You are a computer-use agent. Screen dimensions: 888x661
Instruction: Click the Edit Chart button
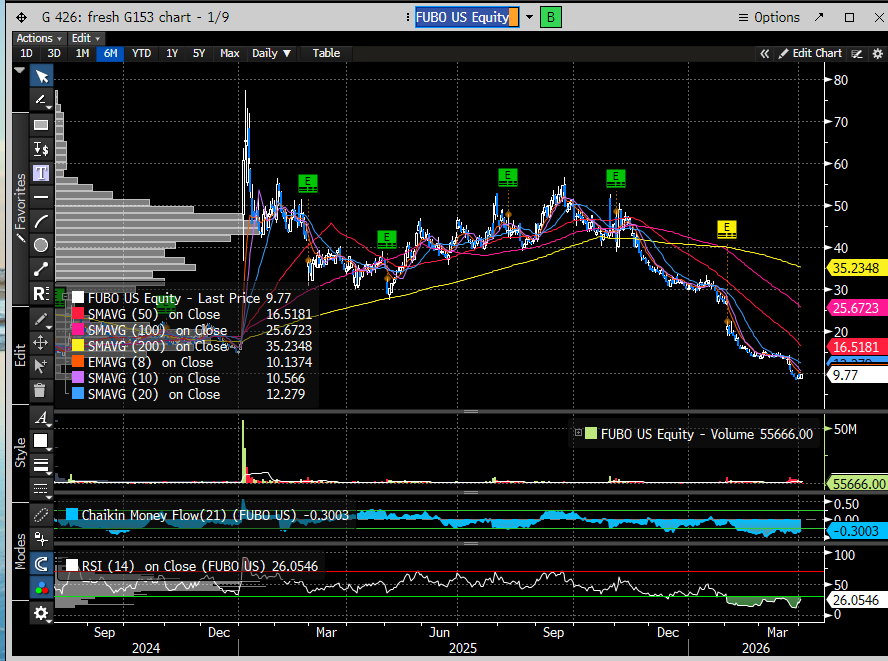click(814, 53)
